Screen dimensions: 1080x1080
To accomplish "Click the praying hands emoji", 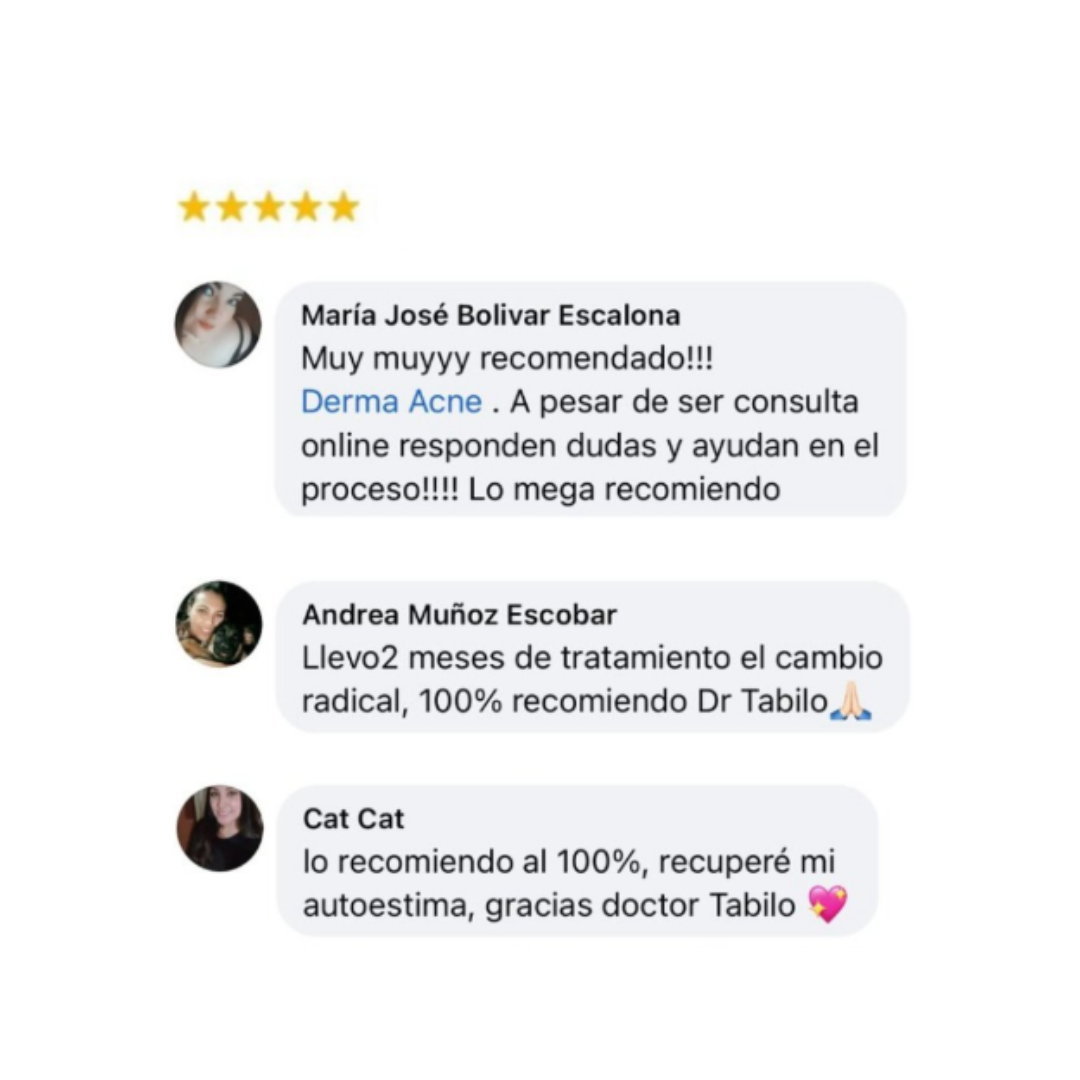I will (x=851, y=701).
